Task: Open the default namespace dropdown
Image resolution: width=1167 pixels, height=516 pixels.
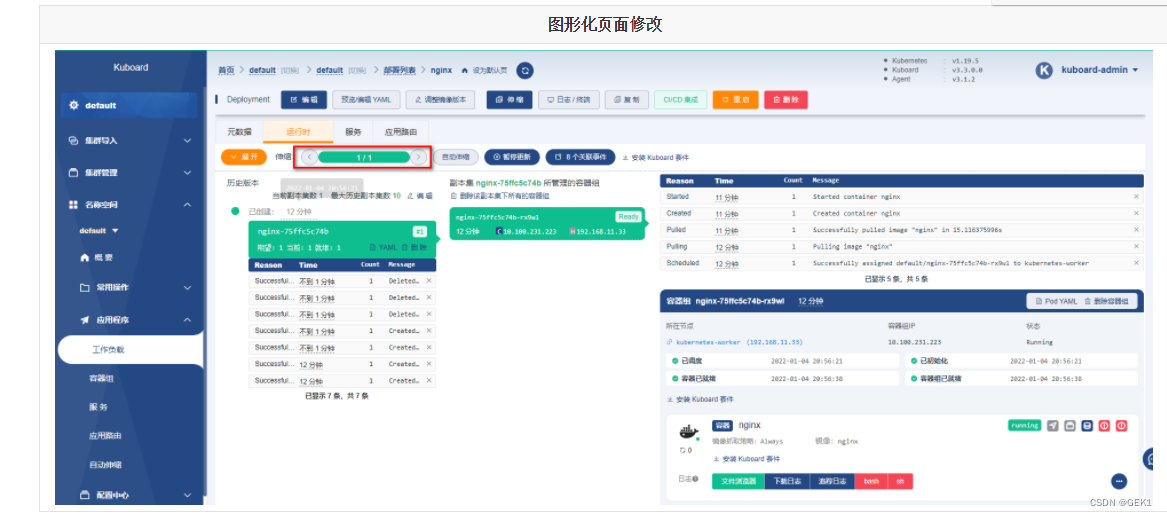Action: coord(100,231)
